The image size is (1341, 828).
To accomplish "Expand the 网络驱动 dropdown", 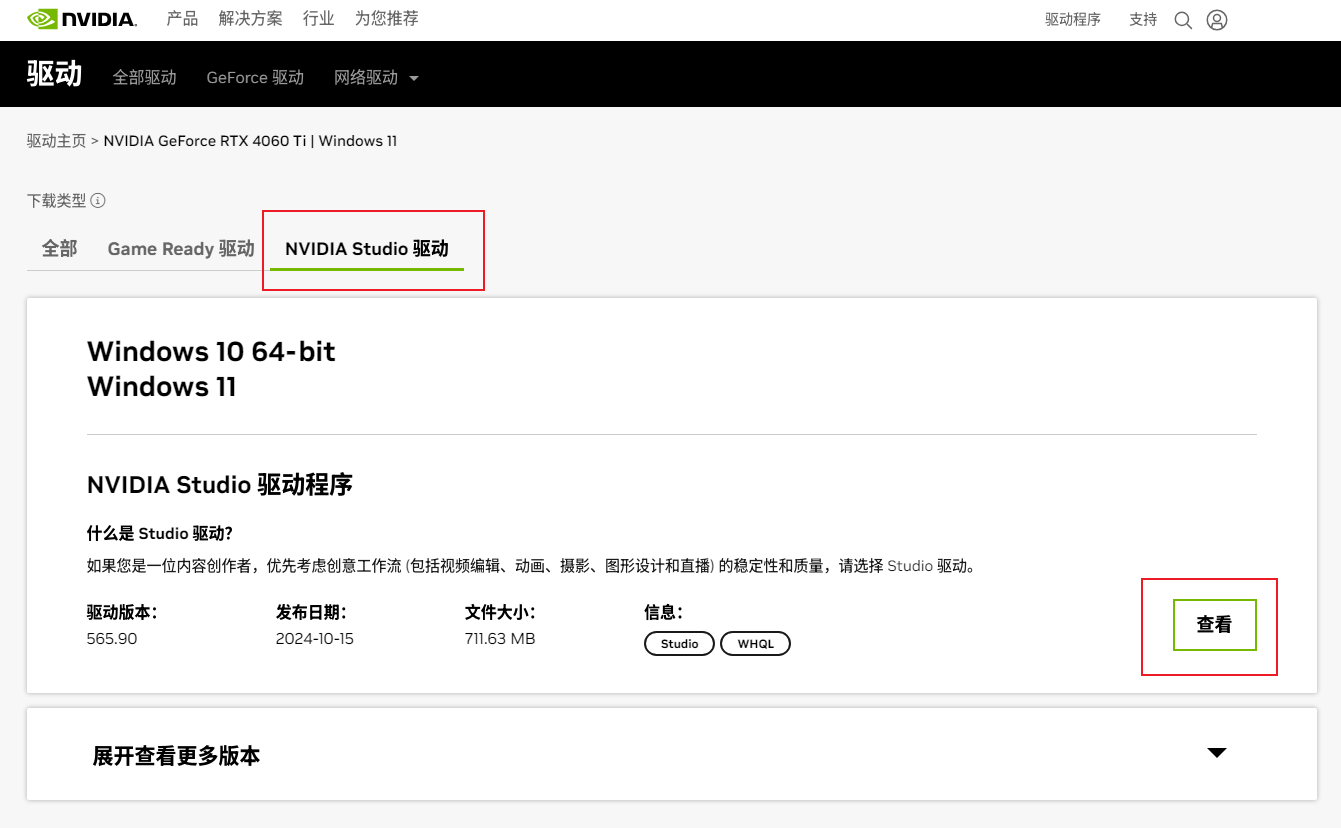I will (x=376, y=78).
